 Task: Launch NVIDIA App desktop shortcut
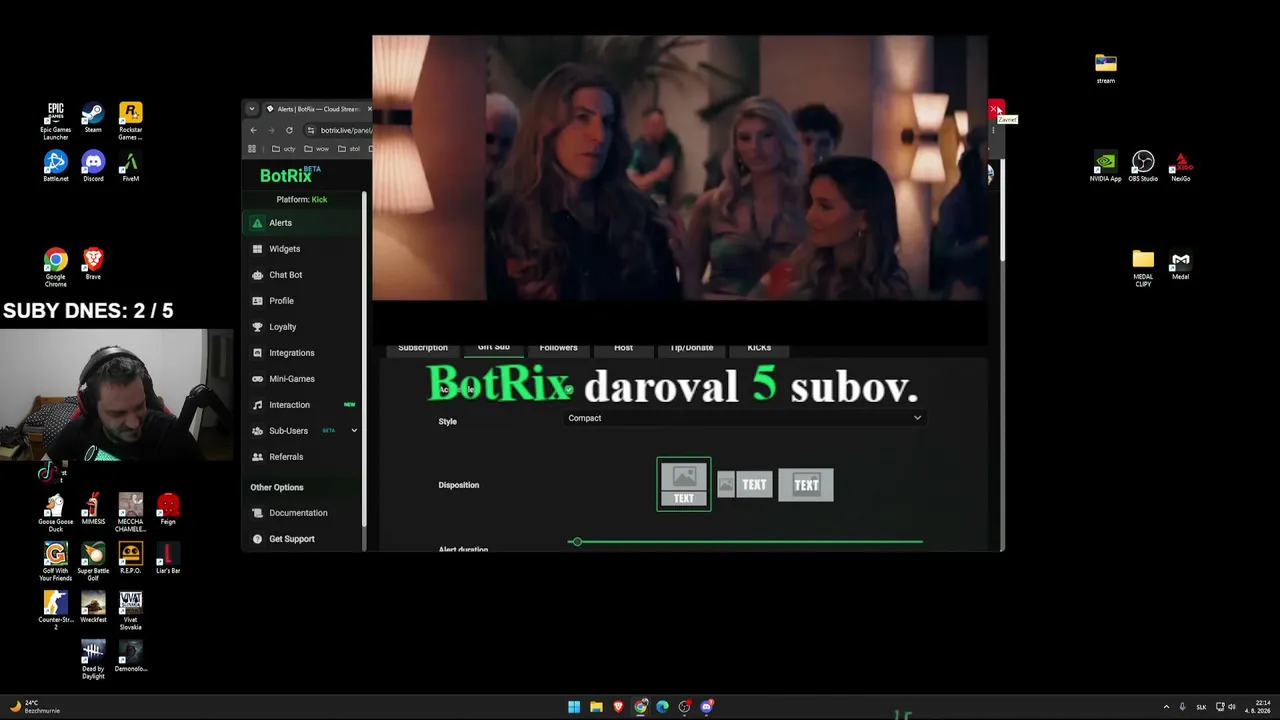(x=1105, y=166)
